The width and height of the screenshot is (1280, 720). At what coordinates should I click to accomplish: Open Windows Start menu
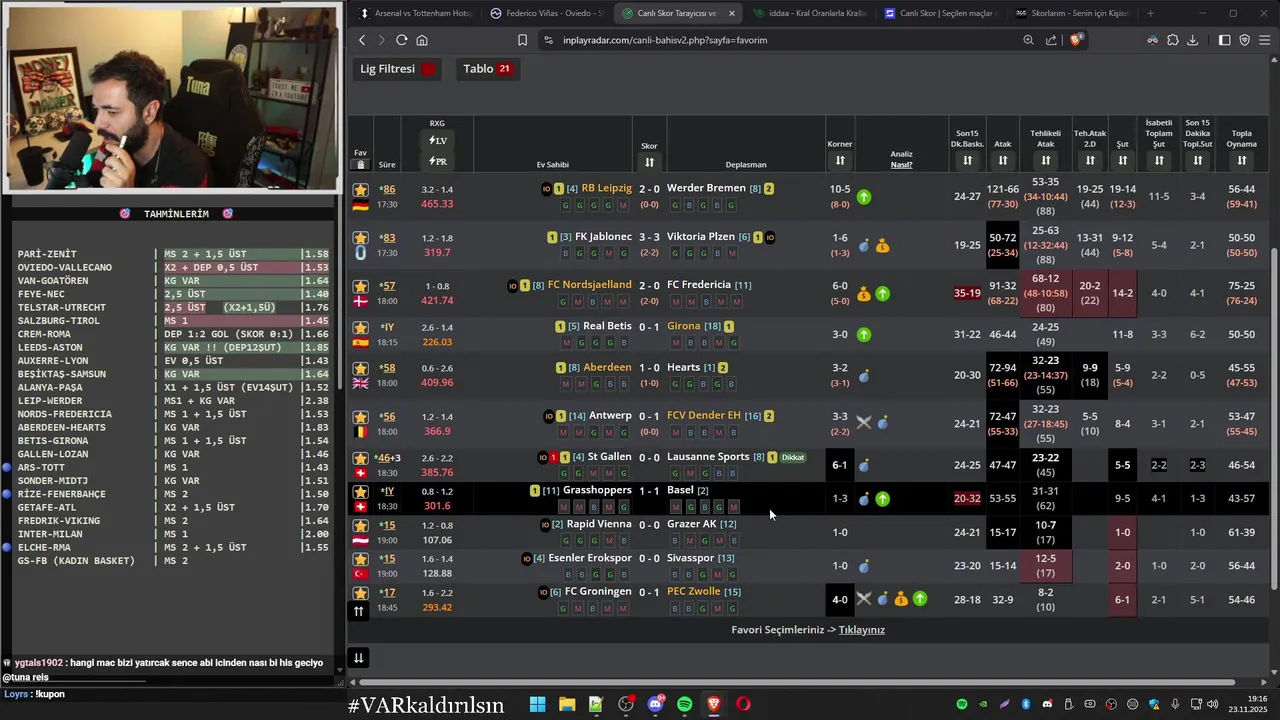[537, 704]
